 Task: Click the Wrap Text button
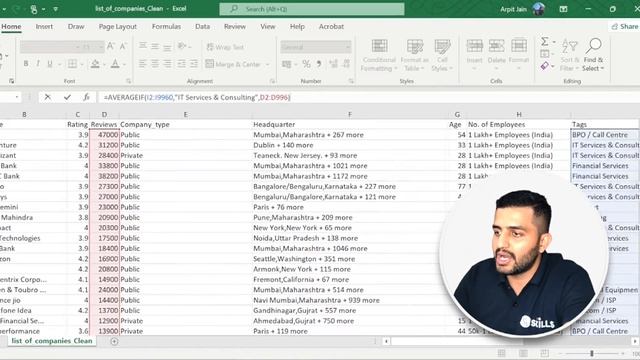point(225,47)
